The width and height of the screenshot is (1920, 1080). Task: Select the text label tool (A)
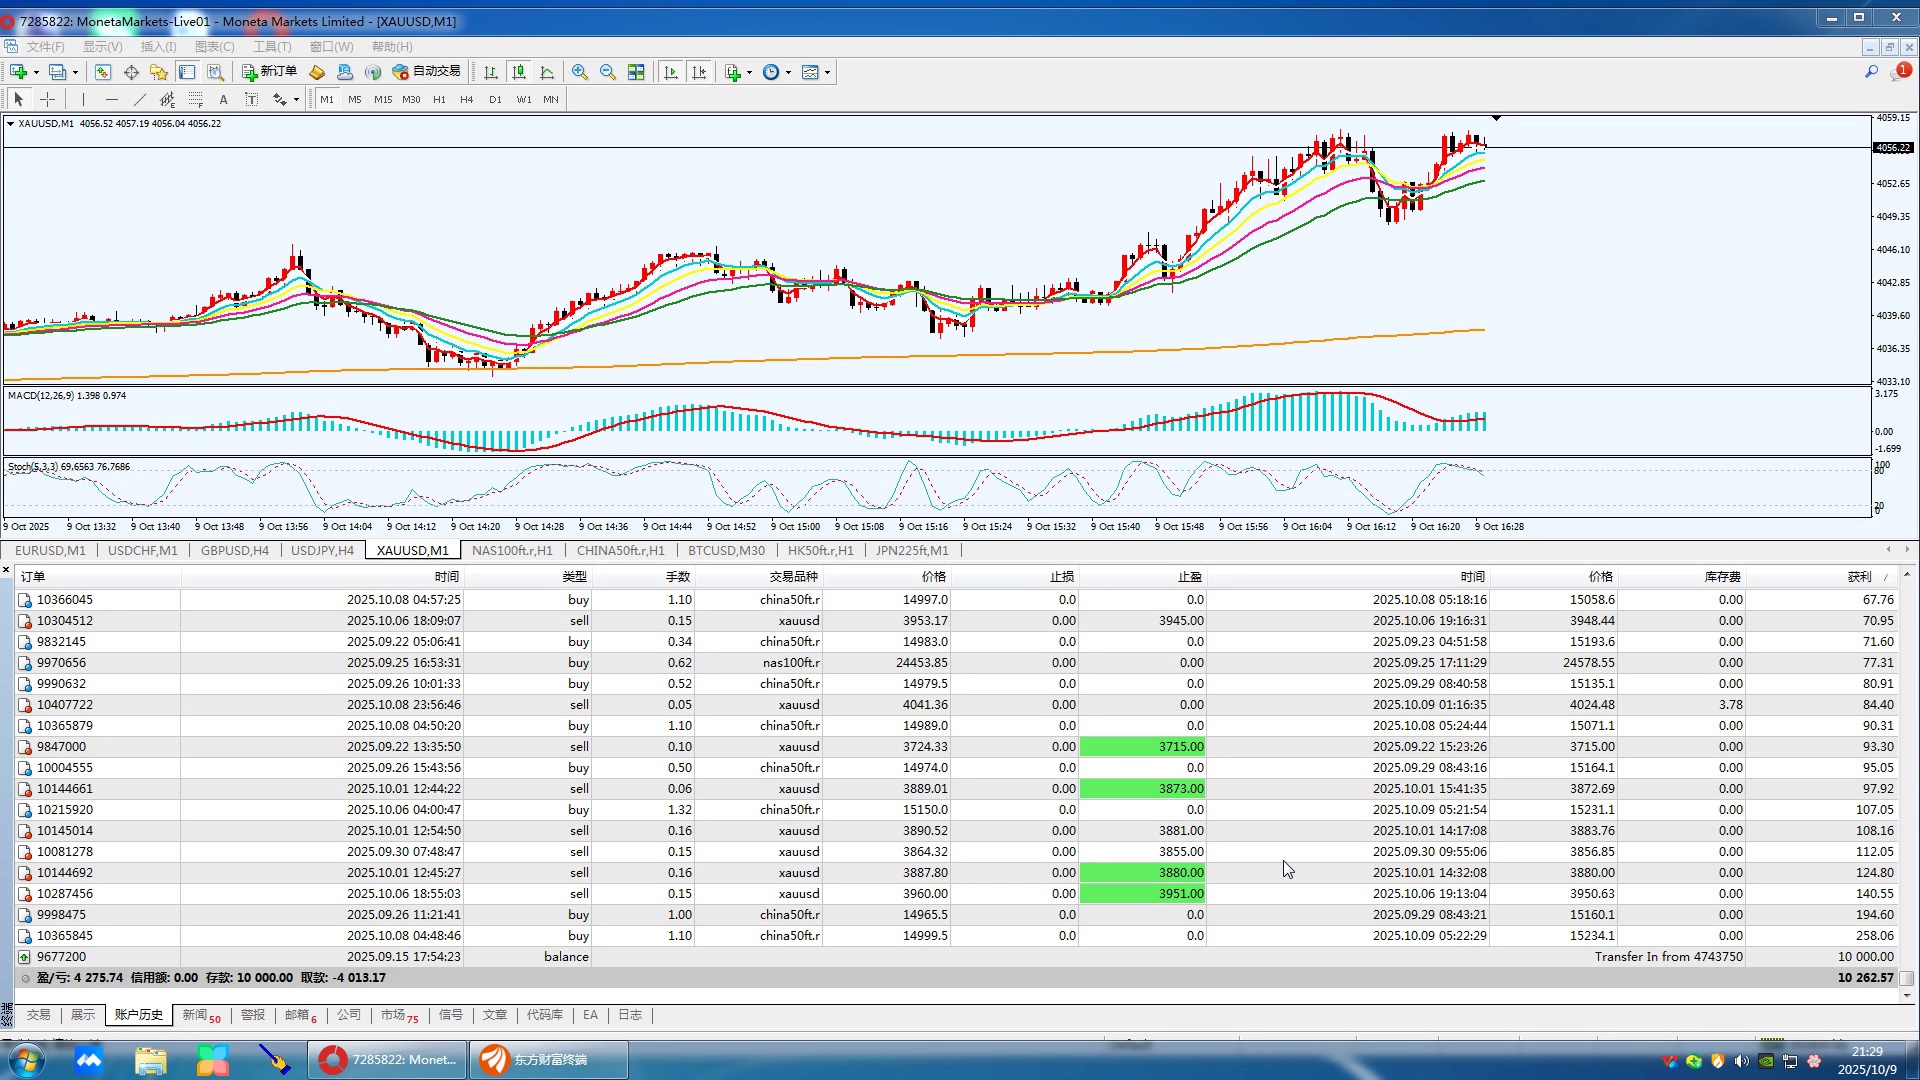[x=223, y=99]
